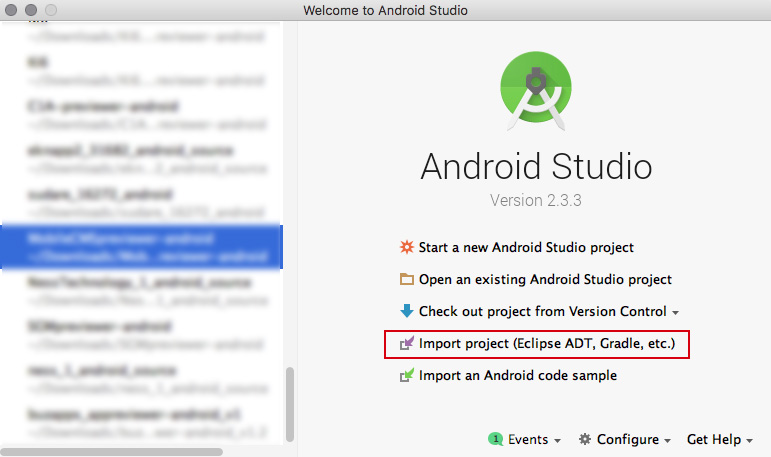Click the green Events notification badge
Viewport: 771px width, 457px height.
point(494,439)
